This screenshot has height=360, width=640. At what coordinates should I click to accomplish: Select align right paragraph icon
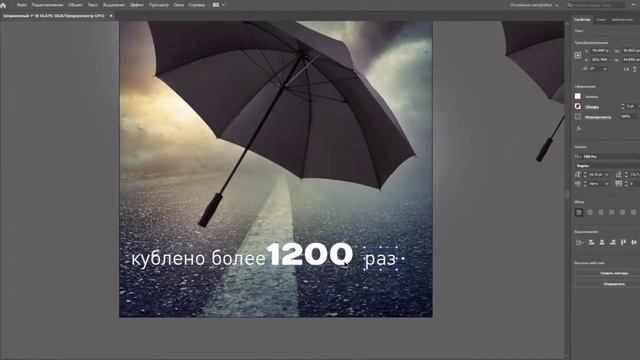tap(601, 212)
